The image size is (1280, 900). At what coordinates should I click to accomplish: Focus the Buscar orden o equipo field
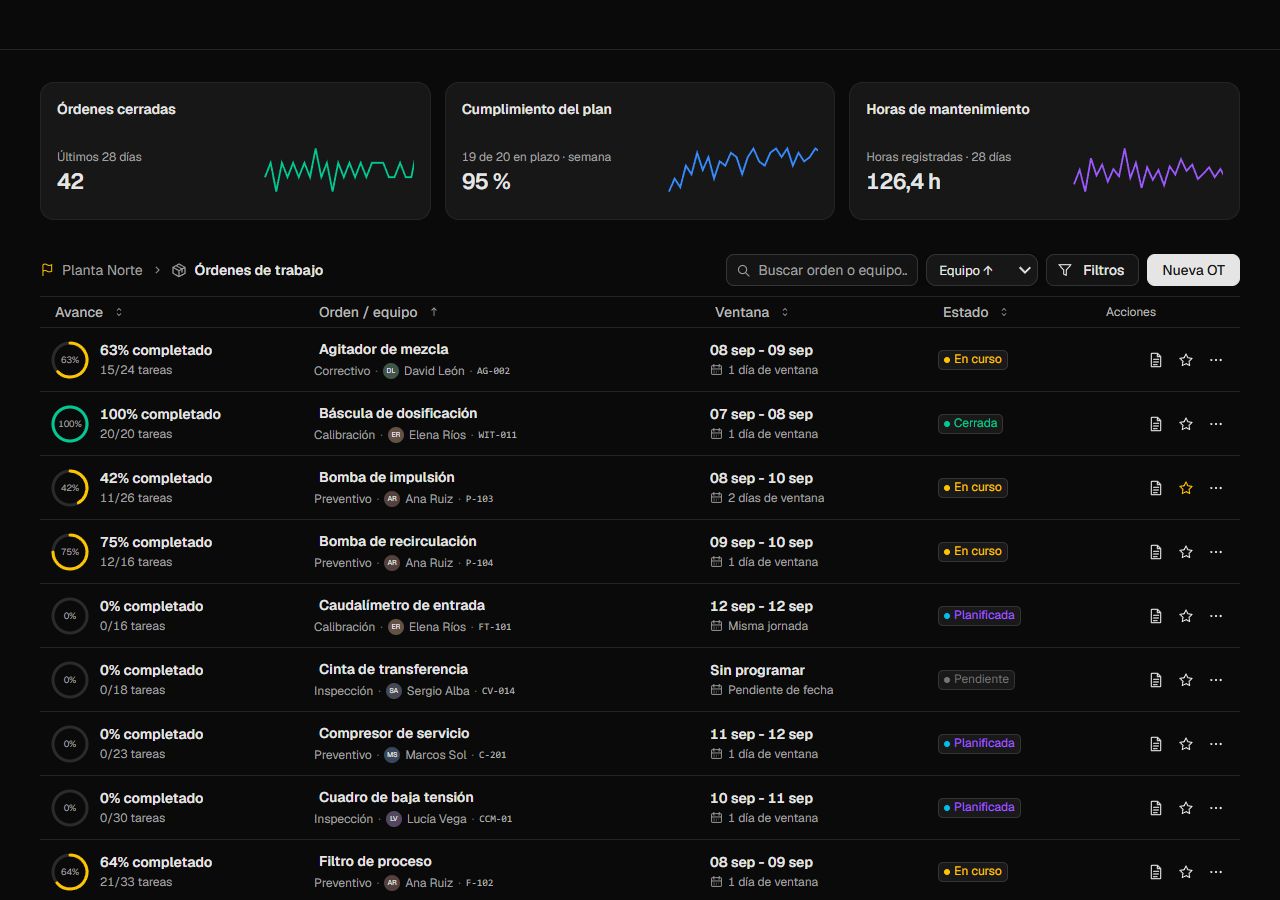click(822, 270)
